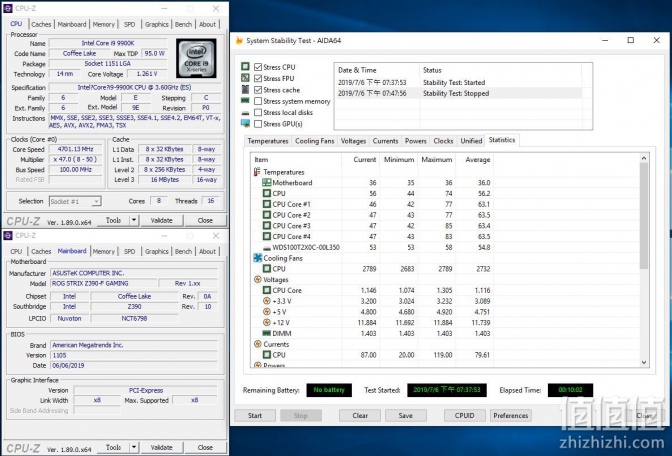Open the Unified tab
Viewport: 672px width, 456px height.
(x=471, y=141)
